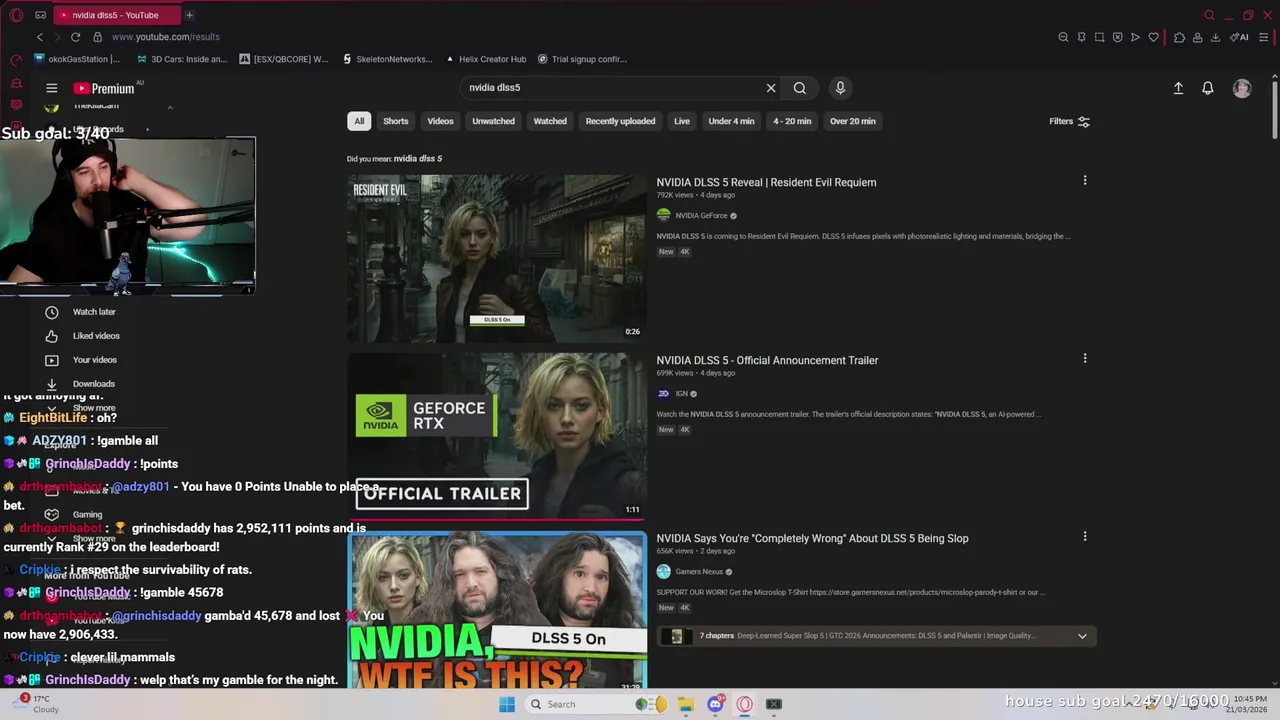Select the Shorts filter chip
This screenshot has height=720, width=1280.
[396, 121]
